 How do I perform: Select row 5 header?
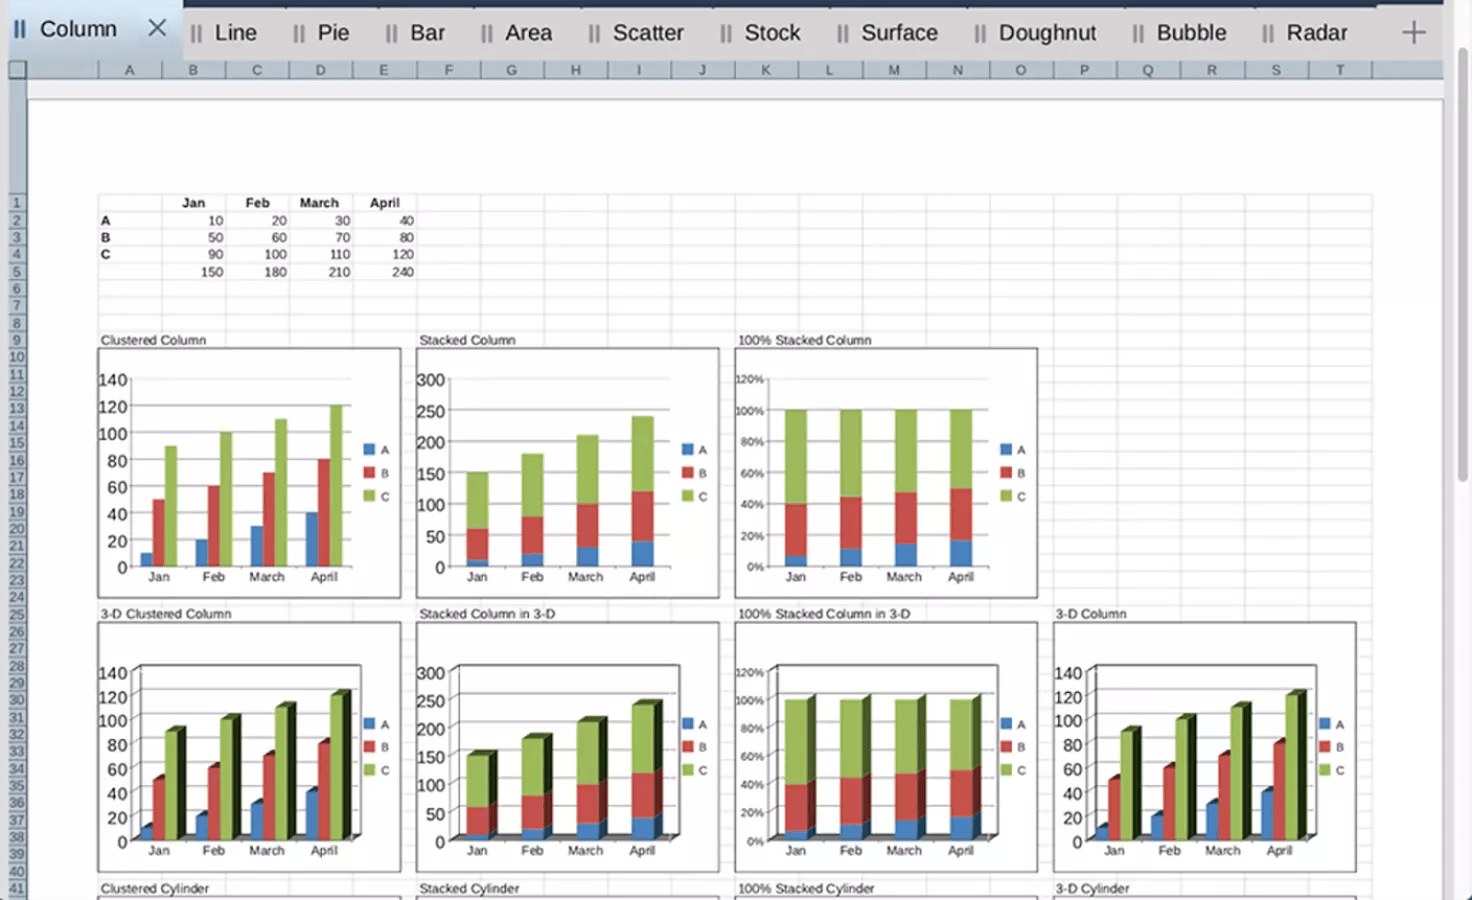click(x=16, y=272)
